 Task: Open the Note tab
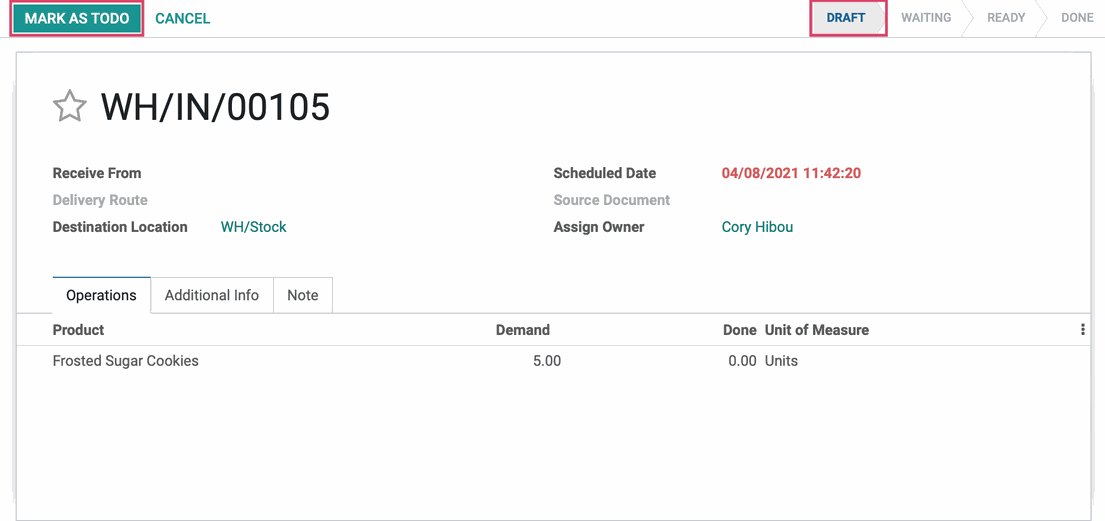pyautogui.click(x=303, y=295)
